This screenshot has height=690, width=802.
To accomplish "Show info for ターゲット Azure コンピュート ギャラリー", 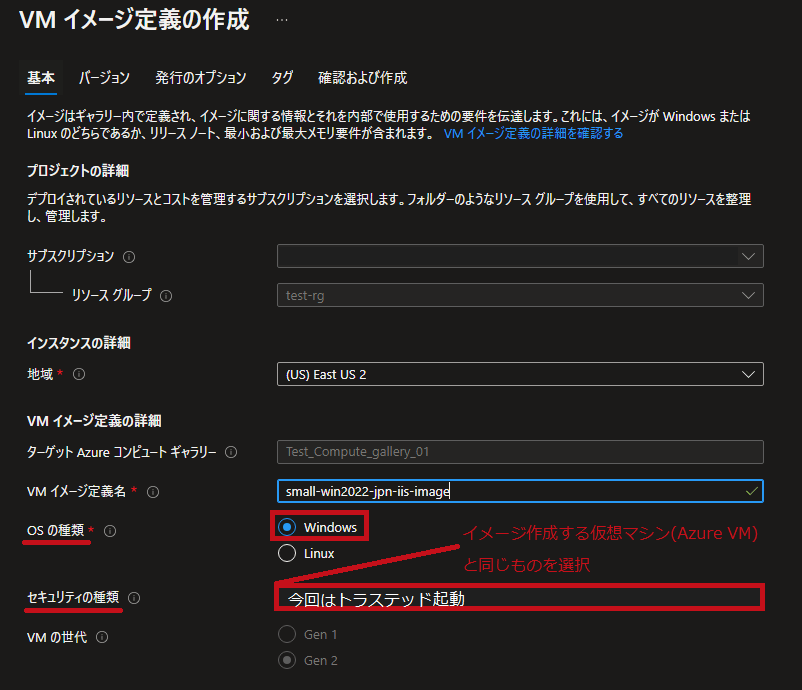I will tap(231, 452).
